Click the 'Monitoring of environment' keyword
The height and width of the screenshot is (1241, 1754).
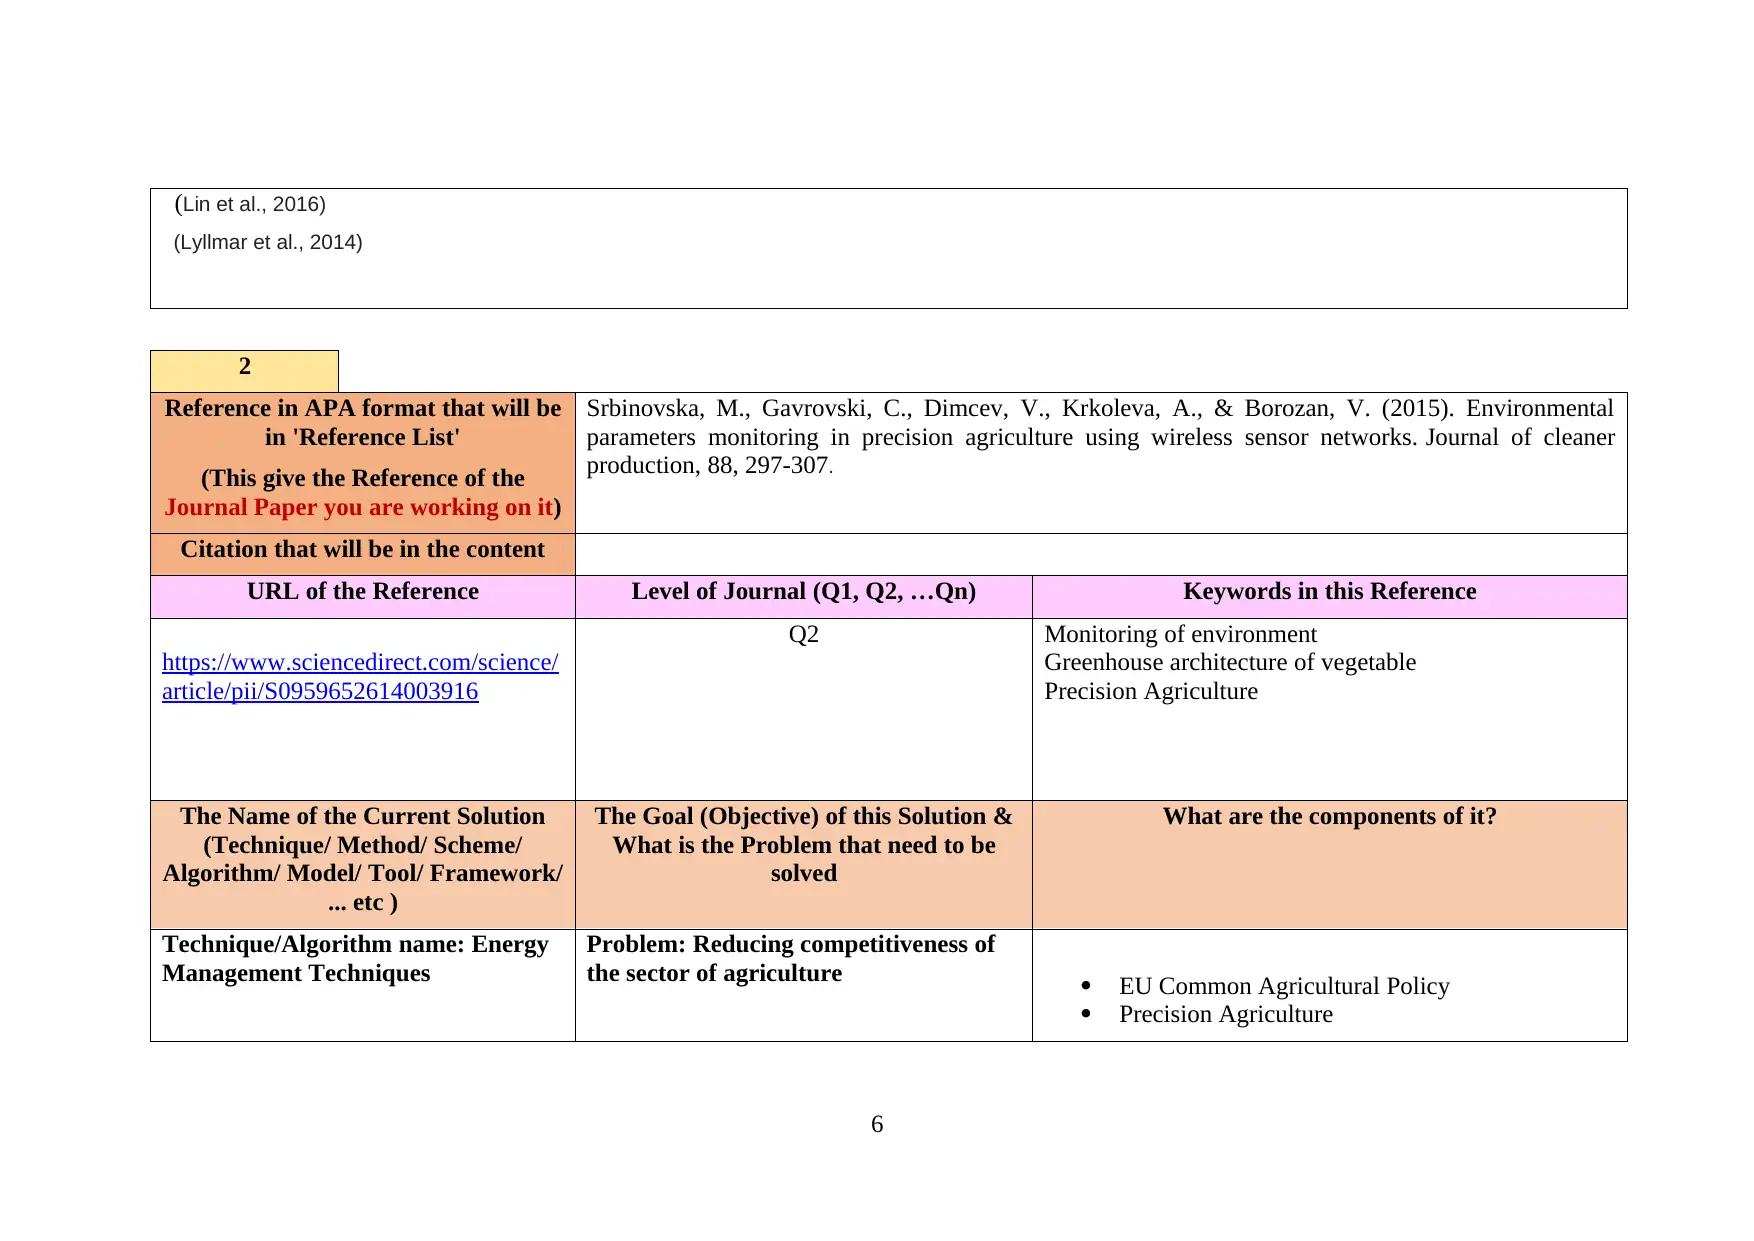(1180, 635)
